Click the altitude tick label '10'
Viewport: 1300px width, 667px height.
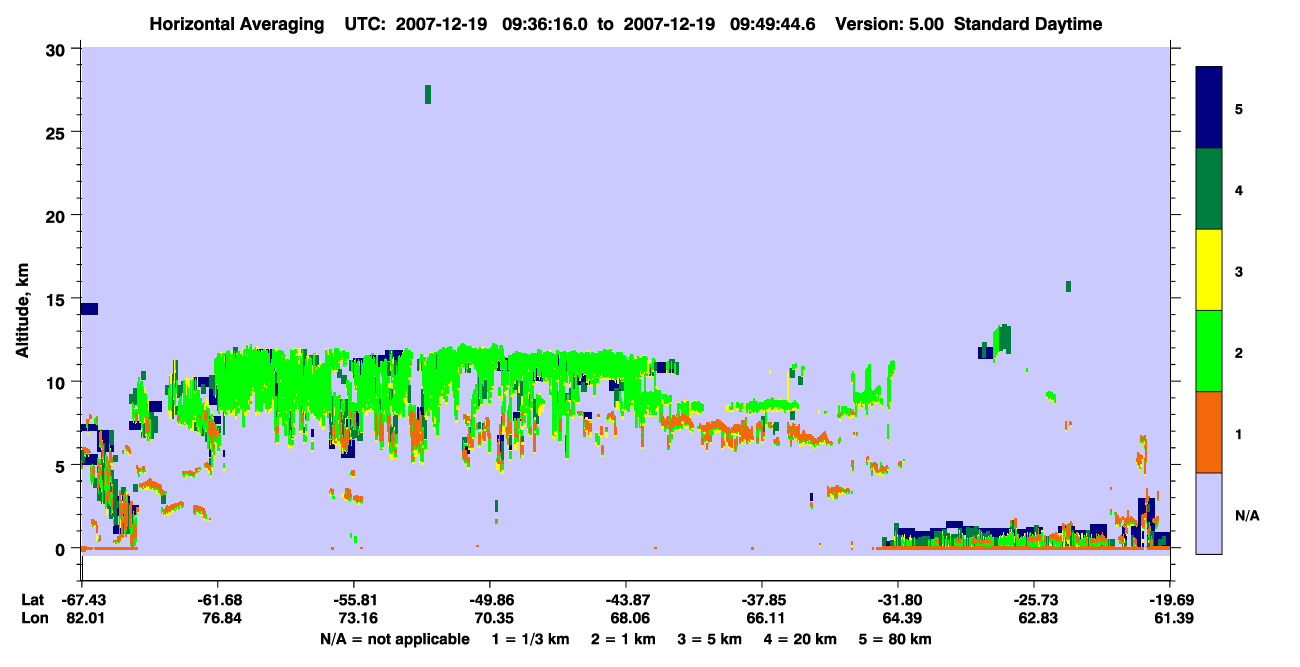click(58, 382)
